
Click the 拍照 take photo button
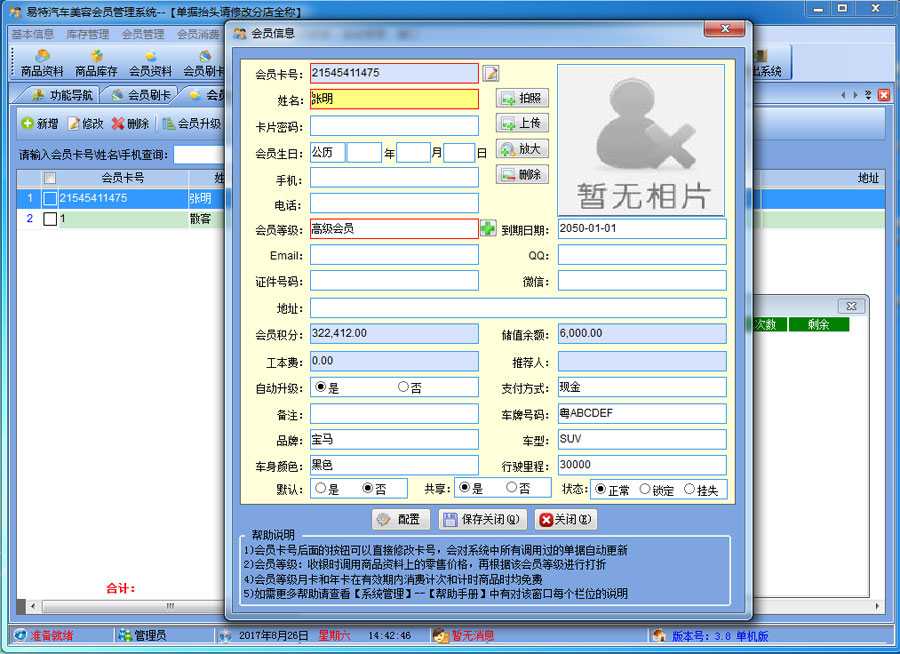522,98
